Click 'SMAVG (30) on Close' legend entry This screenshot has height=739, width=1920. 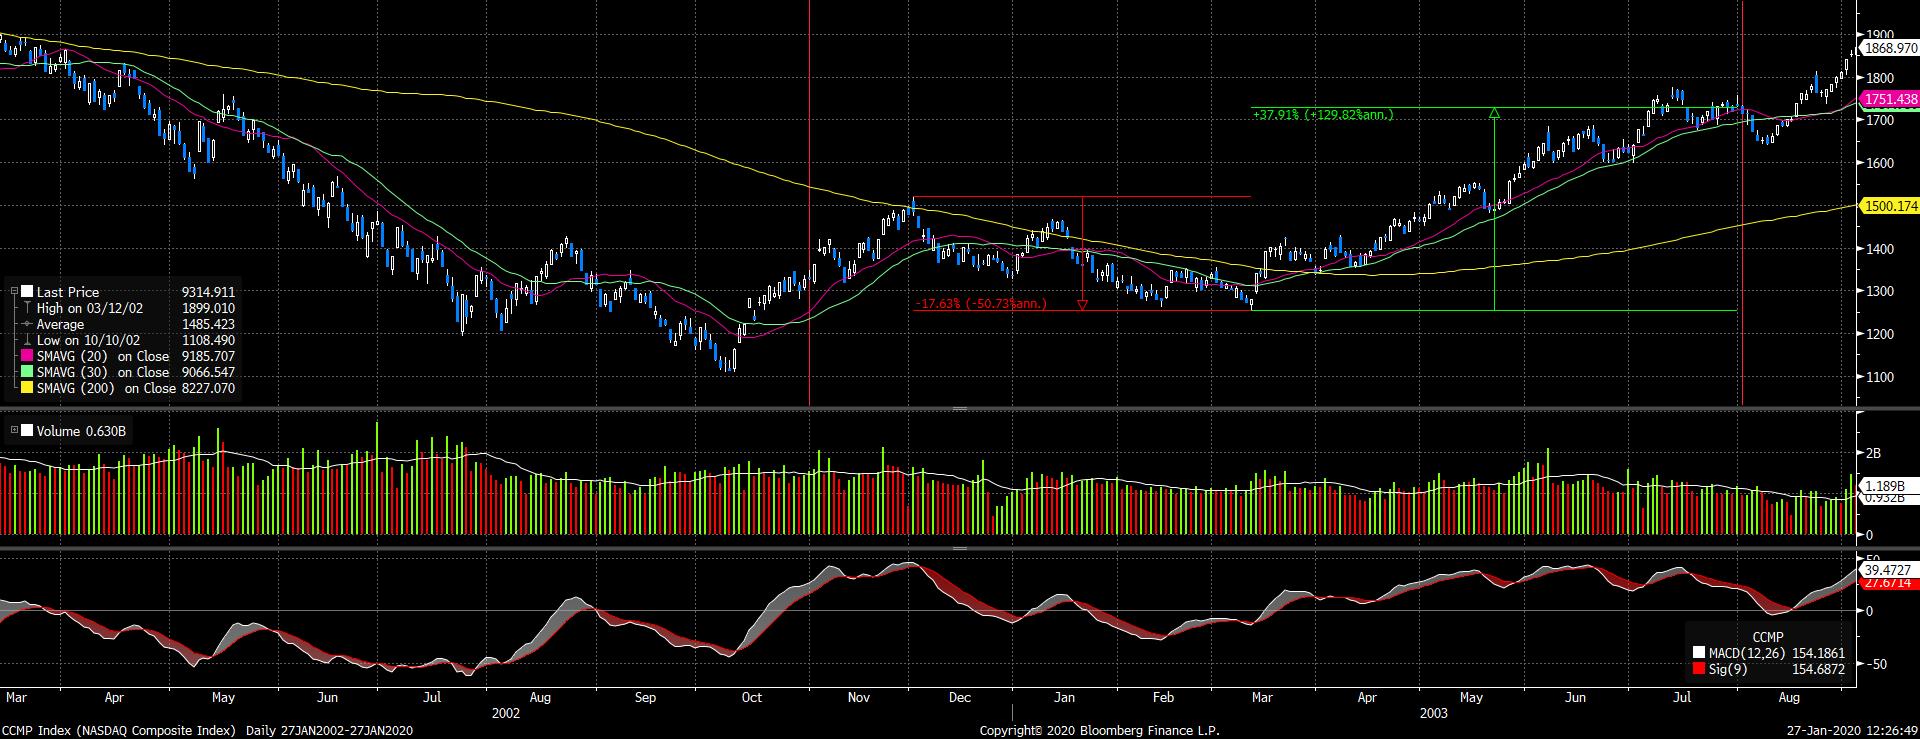(103, 372)
